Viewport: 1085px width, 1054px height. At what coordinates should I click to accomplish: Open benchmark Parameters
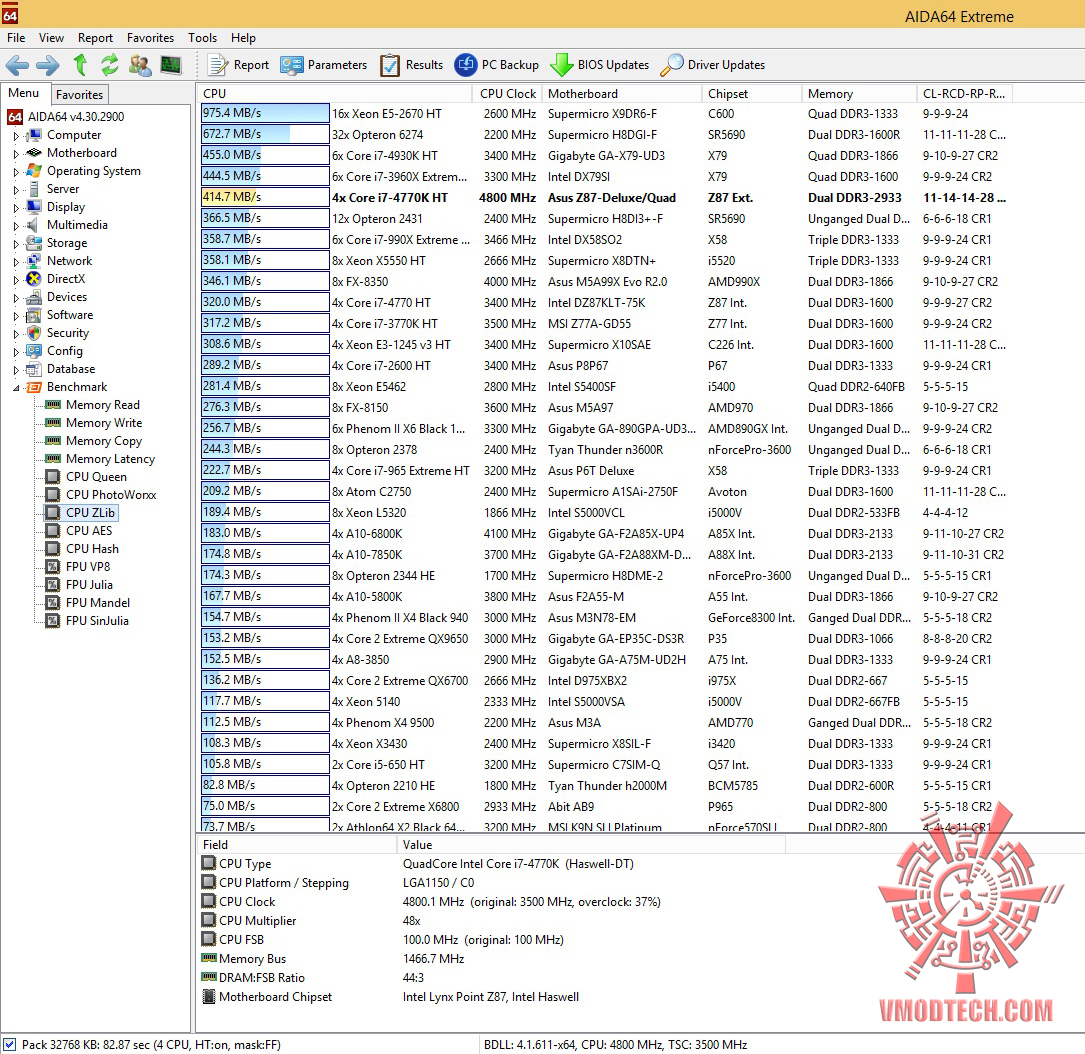[323, 65]
